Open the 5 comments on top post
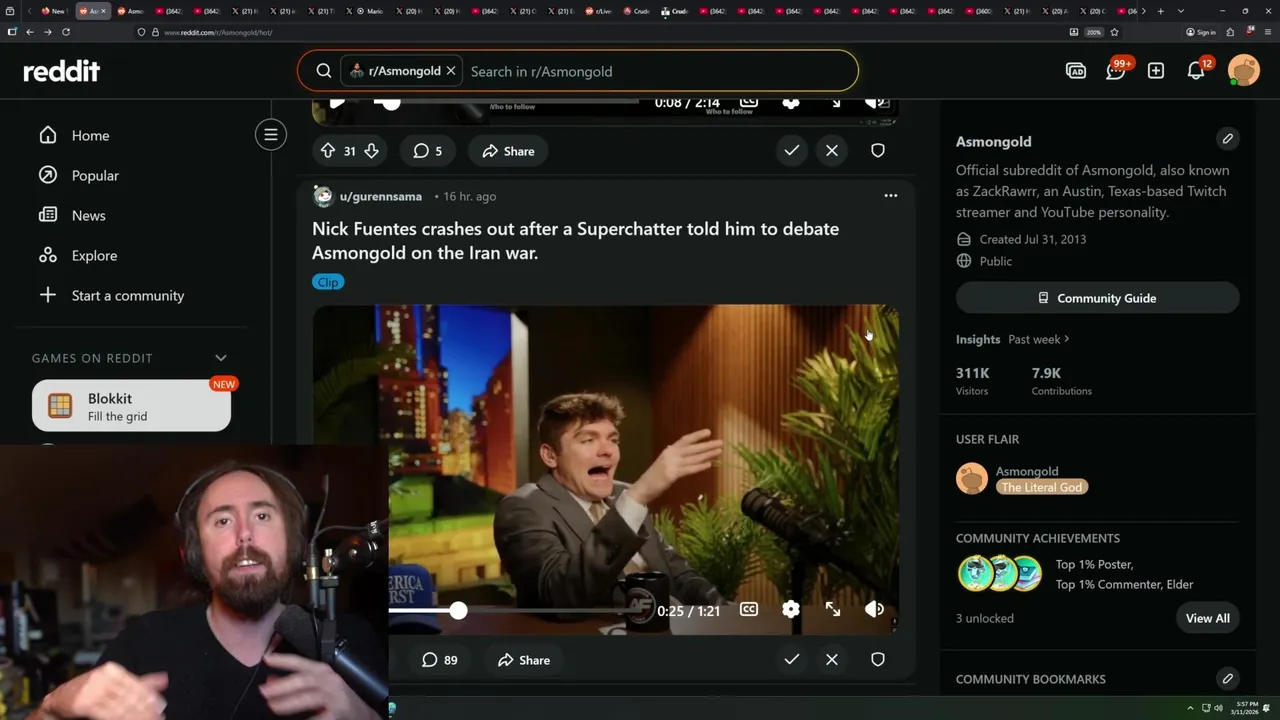The image size is (1280, 720). (428, 151)
